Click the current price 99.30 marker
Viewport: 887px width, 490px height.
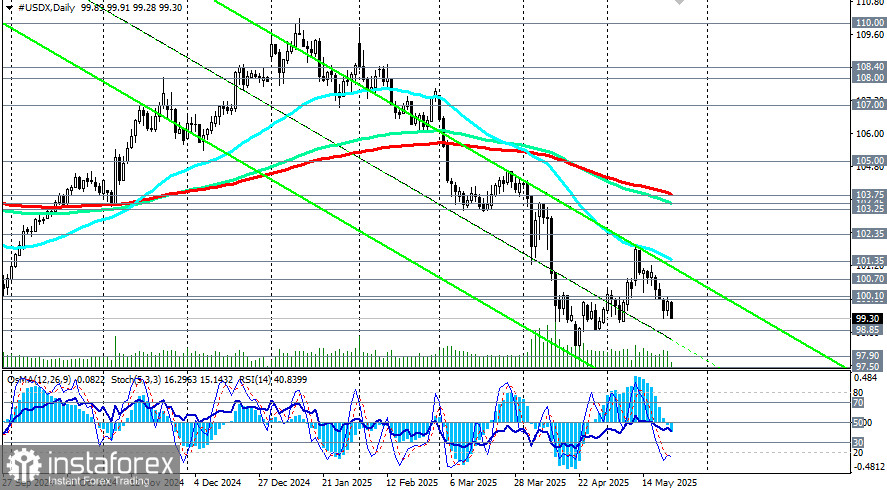coord(869,319)
